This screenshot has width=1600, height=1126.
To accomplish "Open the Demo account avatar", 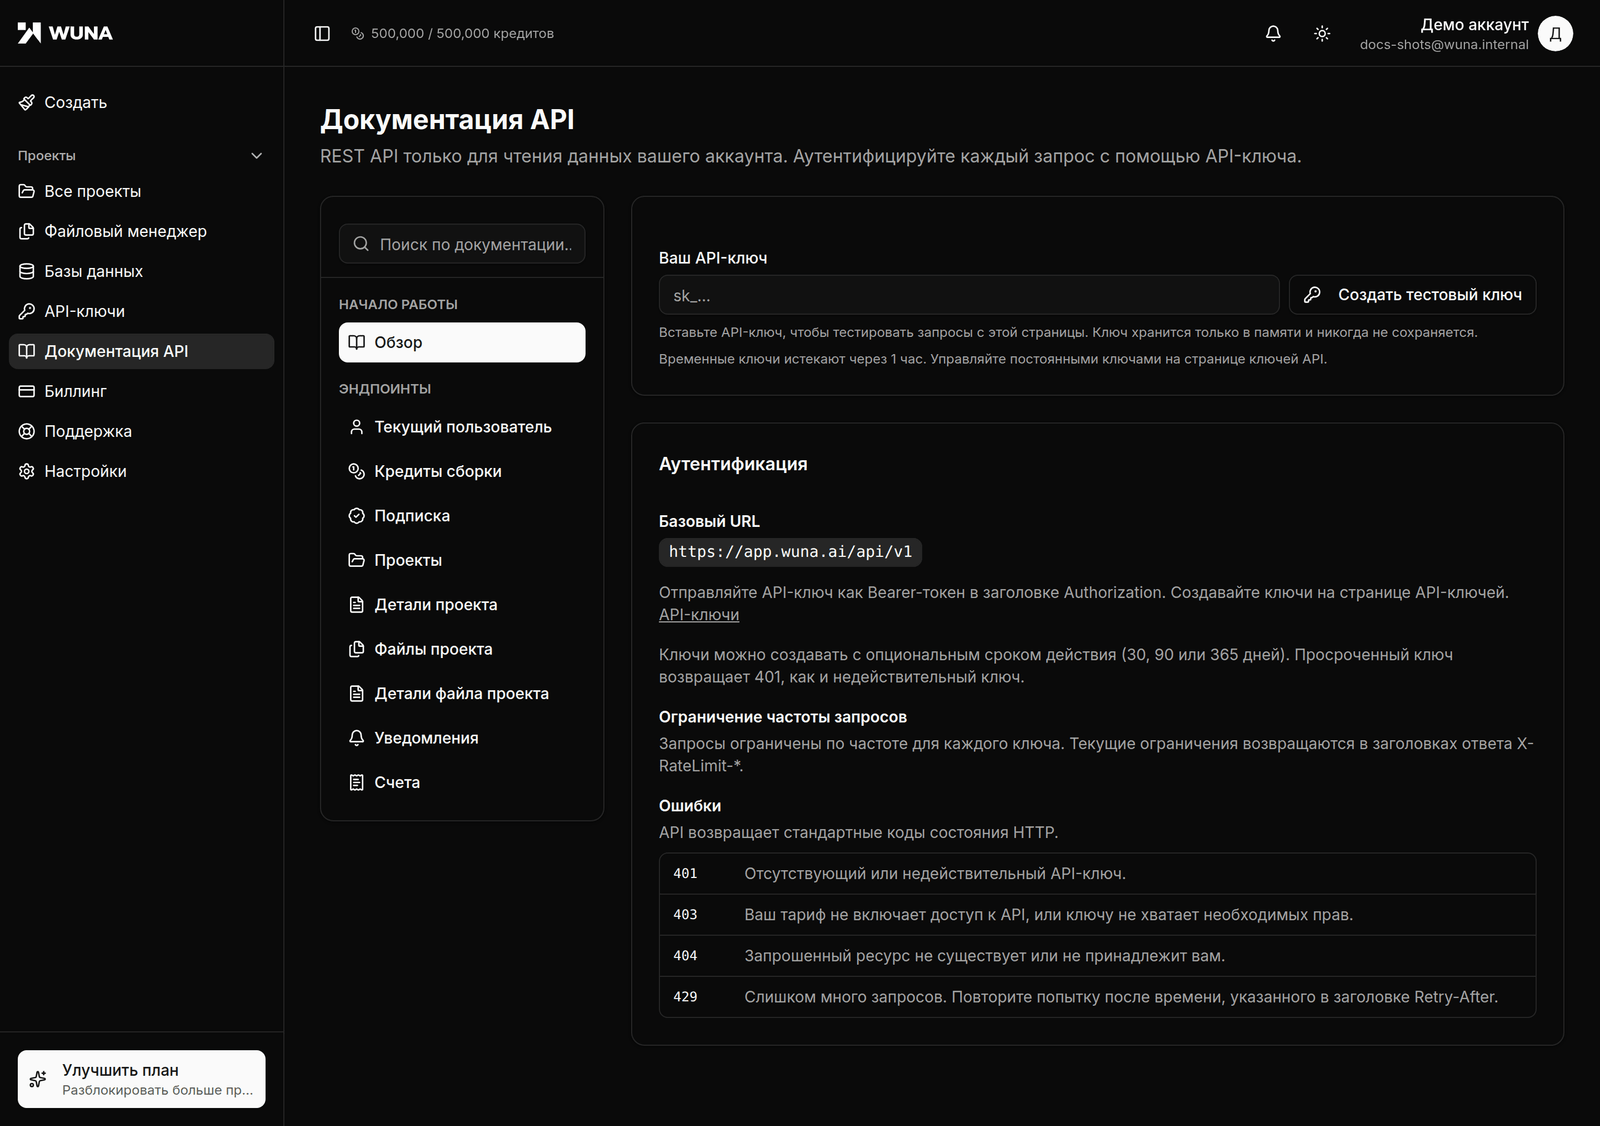I will (1555, 33).
